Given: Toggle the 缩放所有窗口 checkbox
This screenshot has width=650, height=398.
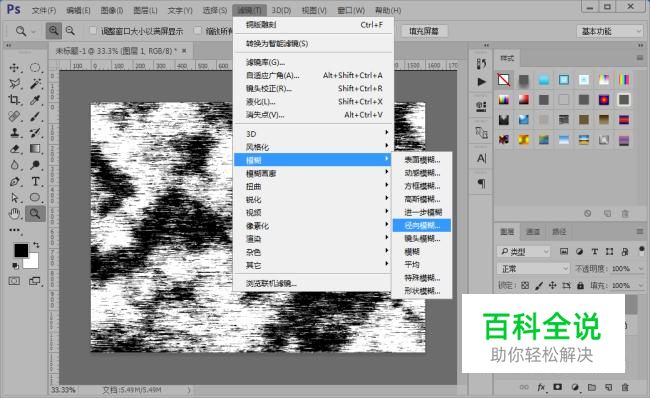Looking at the screenshot, I should [198, 31].
